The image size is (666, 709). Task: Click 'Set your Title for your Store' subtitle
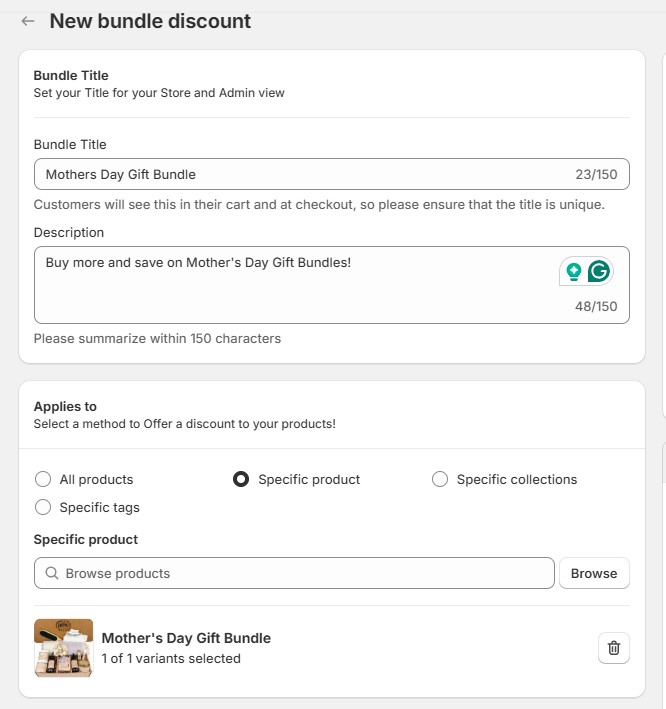159,93
